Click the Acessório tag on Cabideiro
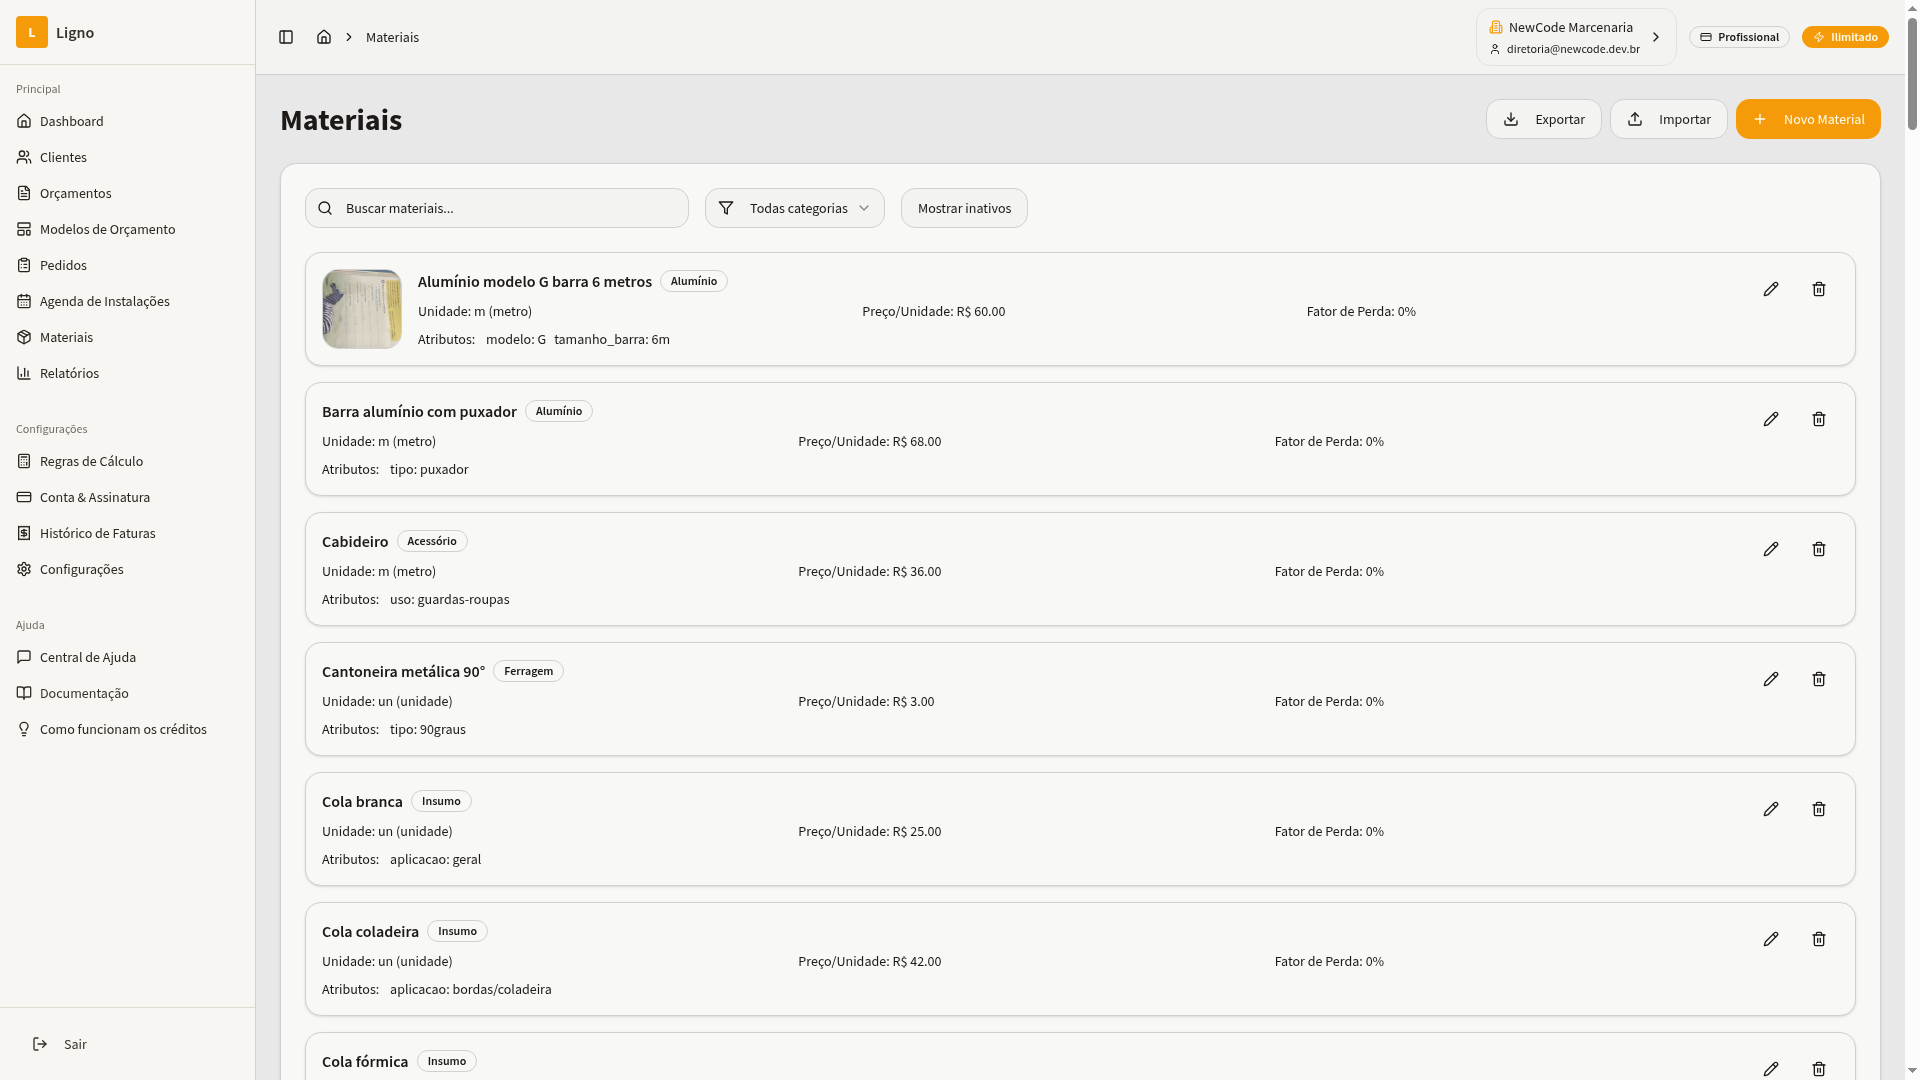The width and height of the screenshot is (1920, 1080). click(x=432, y=541)
